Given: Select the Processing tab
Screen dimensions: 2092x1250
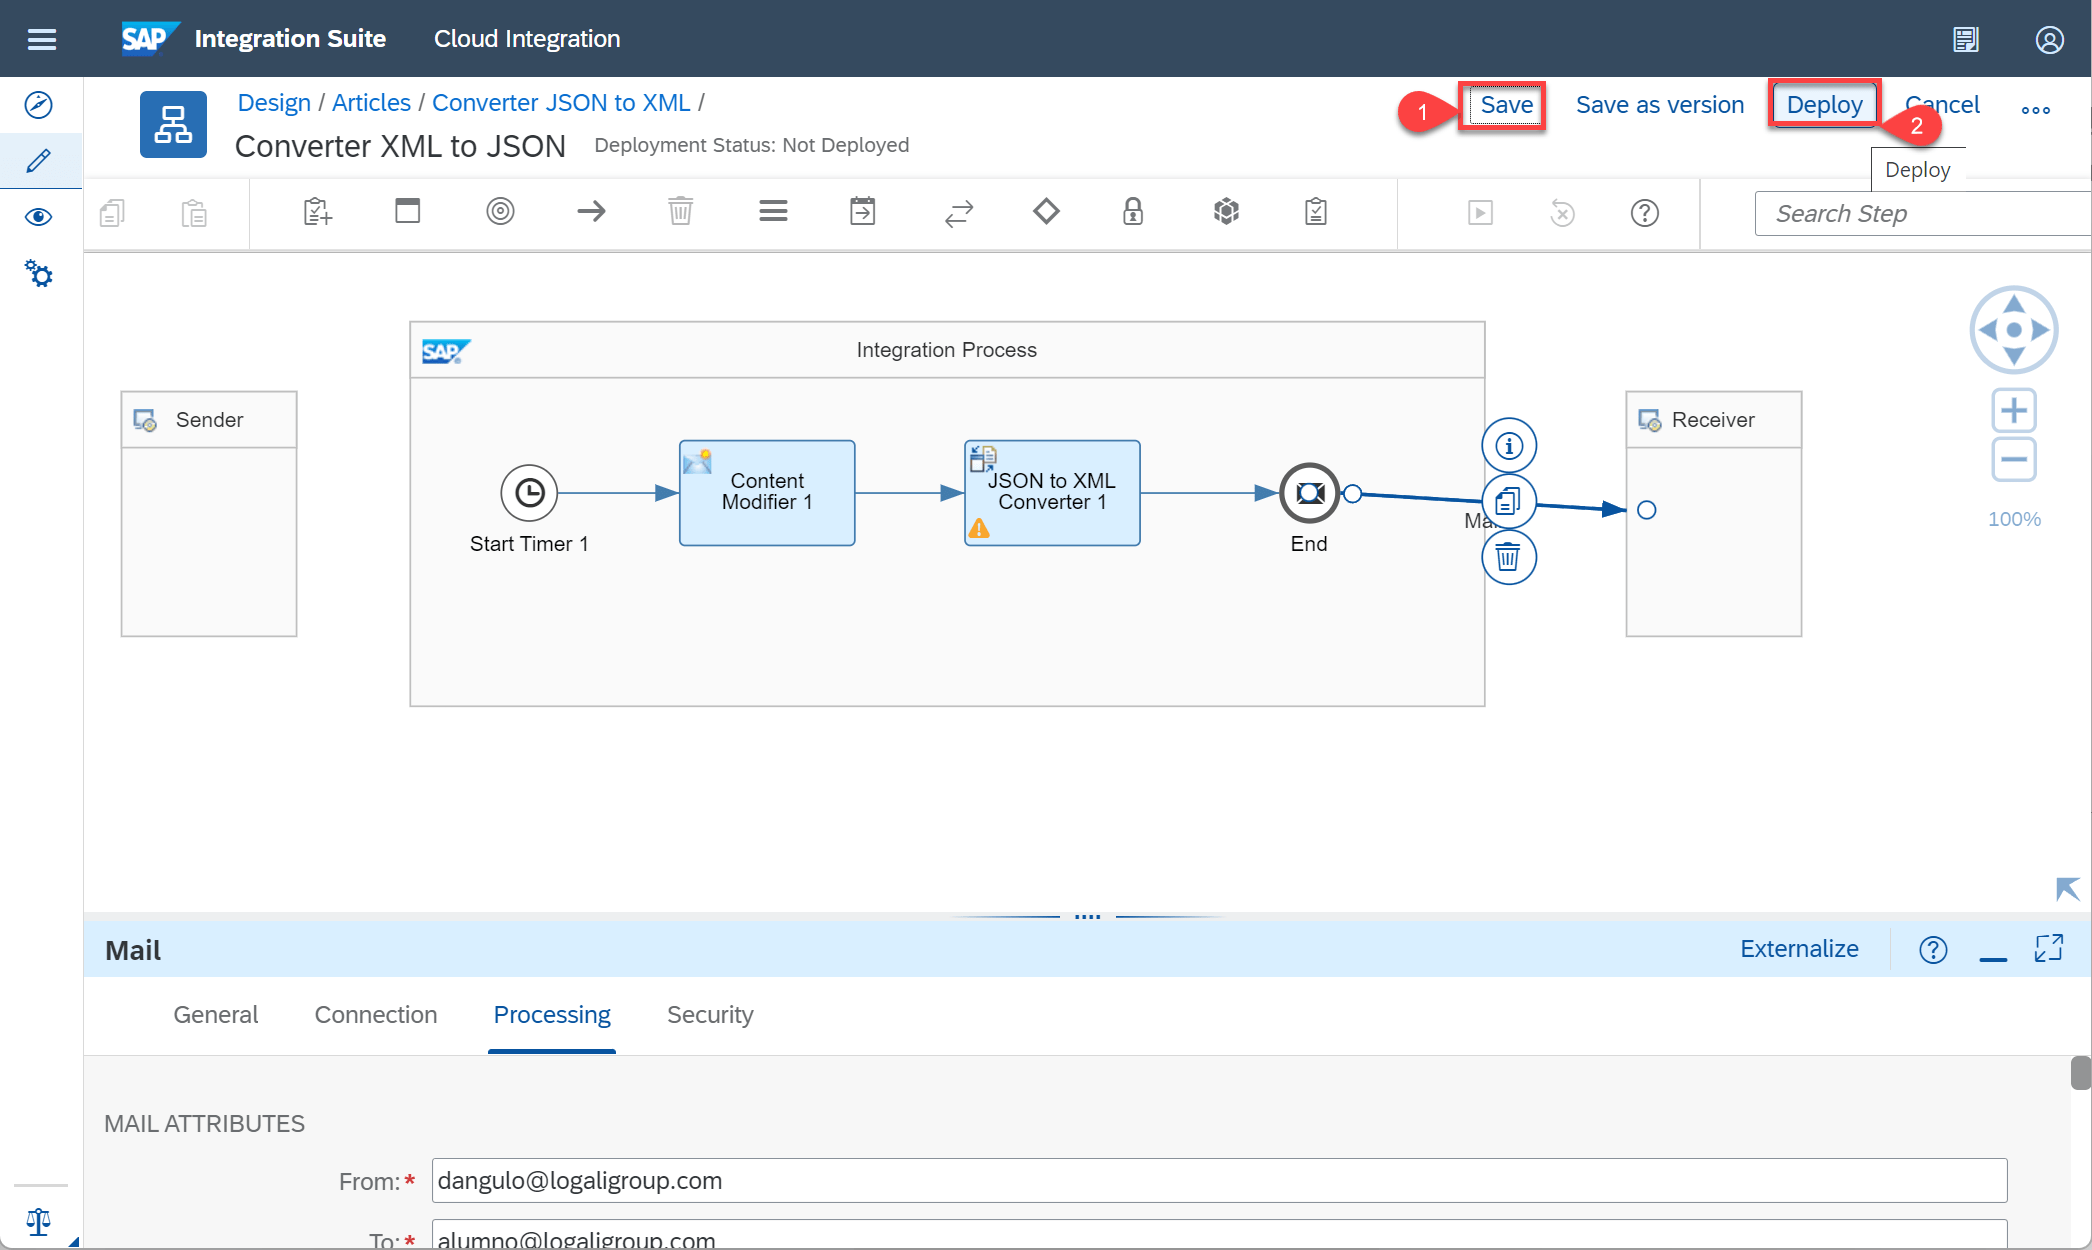Looking at the screenshot, I should tap(552, 1015).
